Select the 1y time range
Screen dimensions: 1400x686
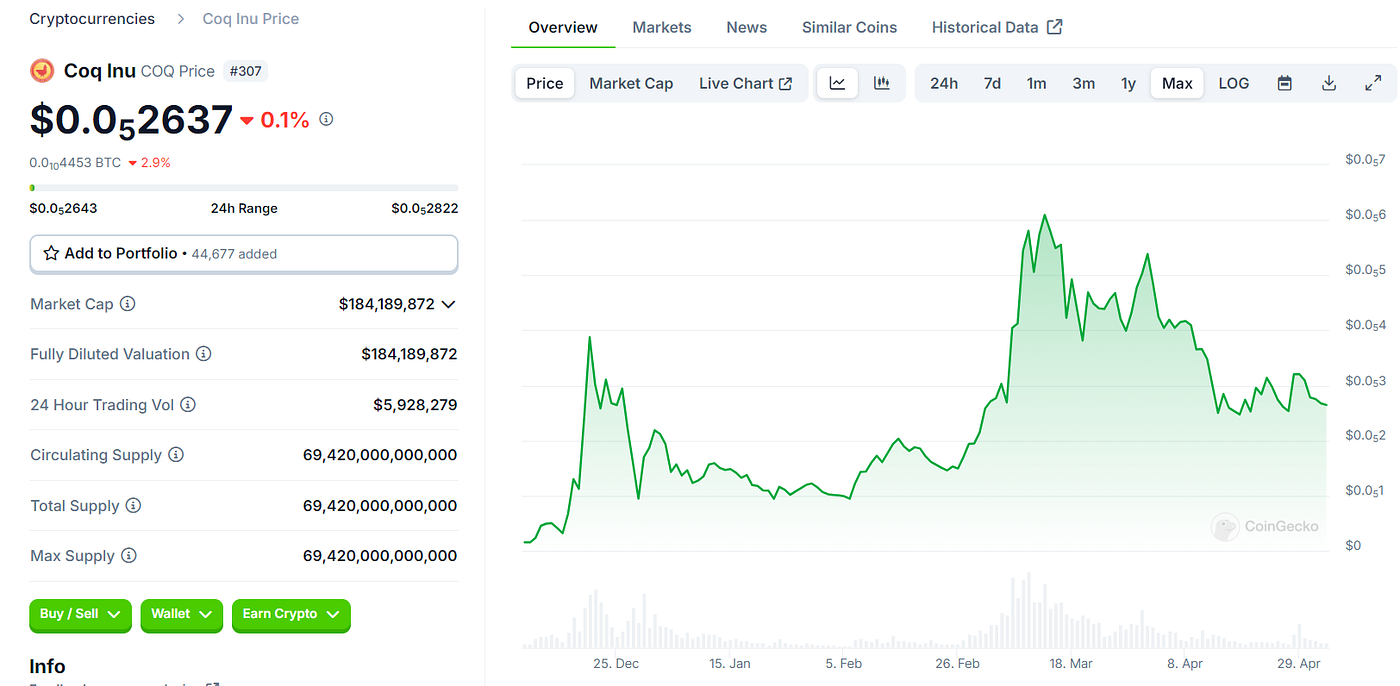1129,83
